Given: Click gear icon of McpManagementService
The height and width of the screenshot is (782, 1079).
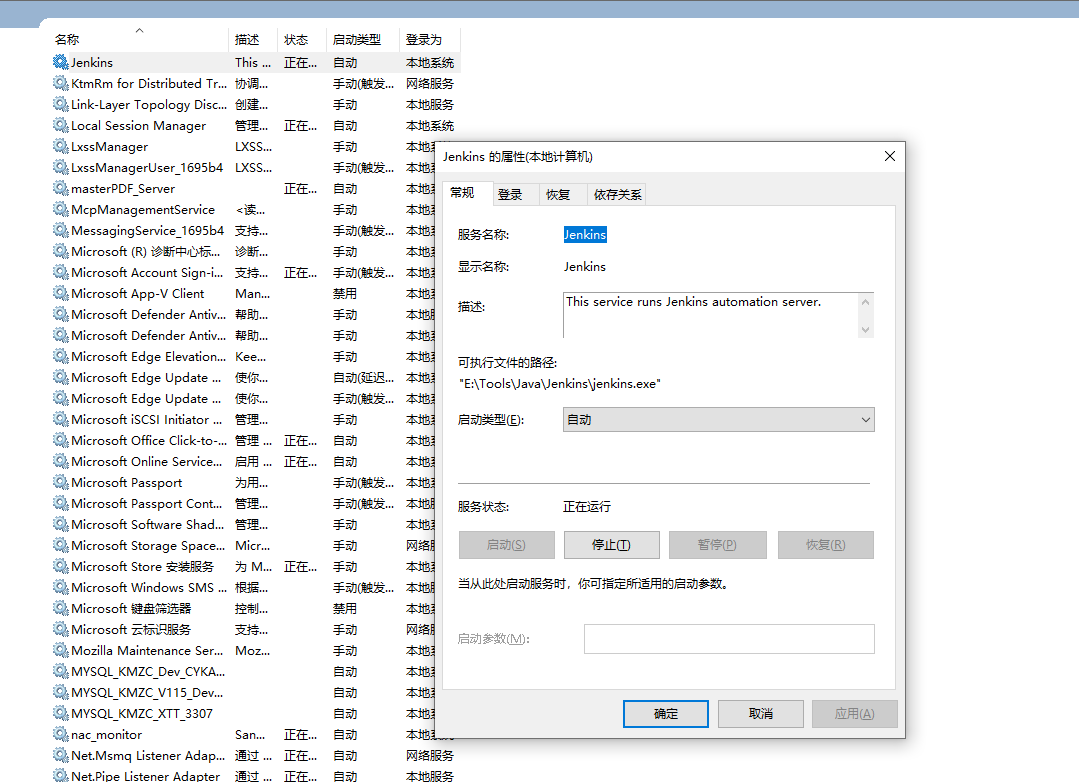Looking at the screenshot, I should pyautogui.click(x=61, y=209).
